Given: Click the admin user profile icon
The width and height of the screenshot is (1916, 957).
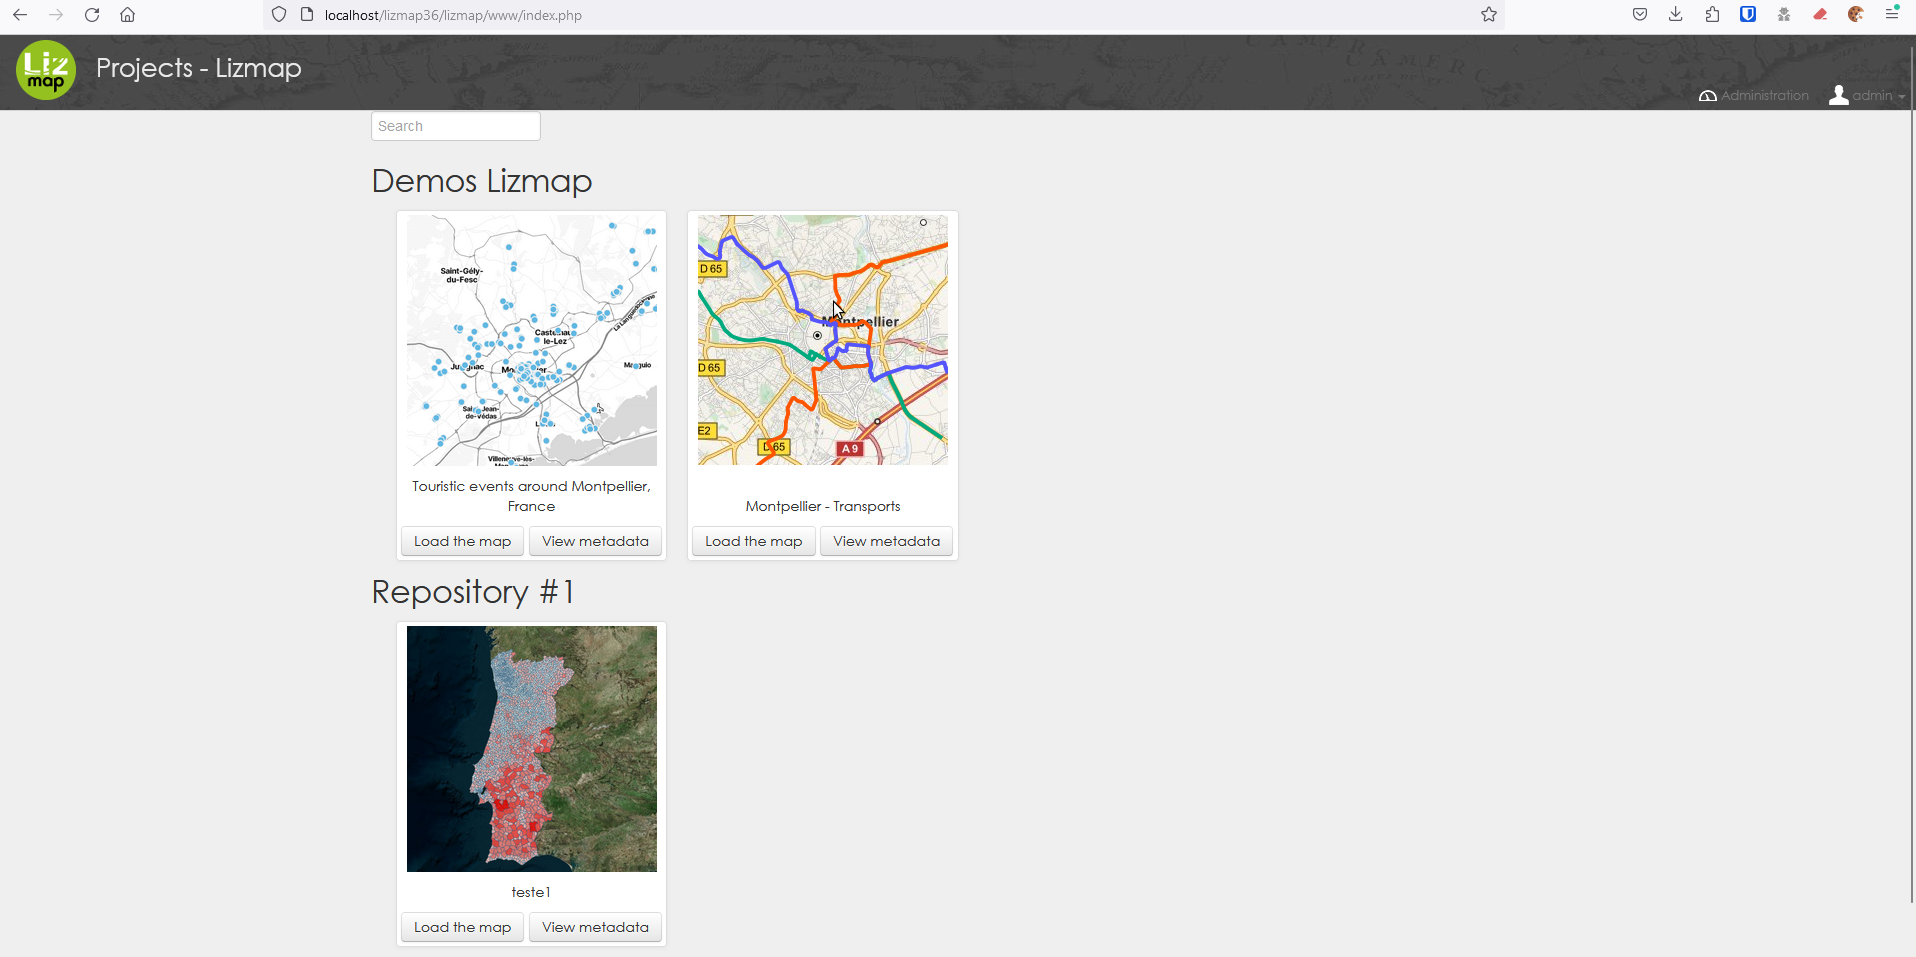Looking at the screenshot, I should click(x=1838, y=96).
